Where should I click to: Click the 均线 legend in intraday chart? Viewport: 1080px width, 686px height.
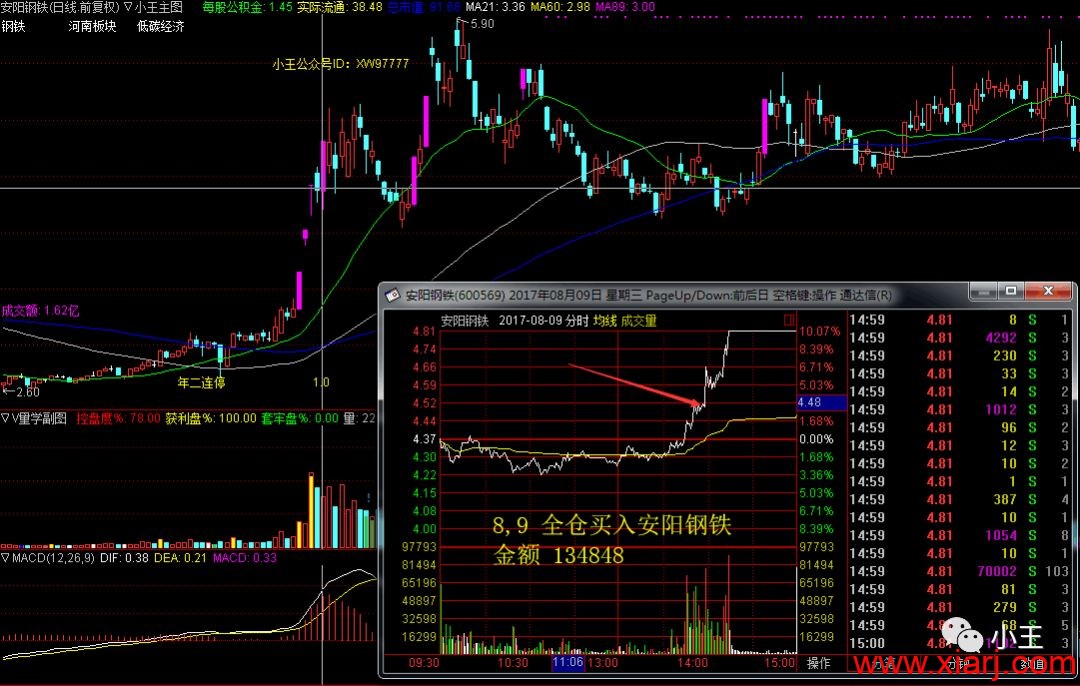[605, 320]
